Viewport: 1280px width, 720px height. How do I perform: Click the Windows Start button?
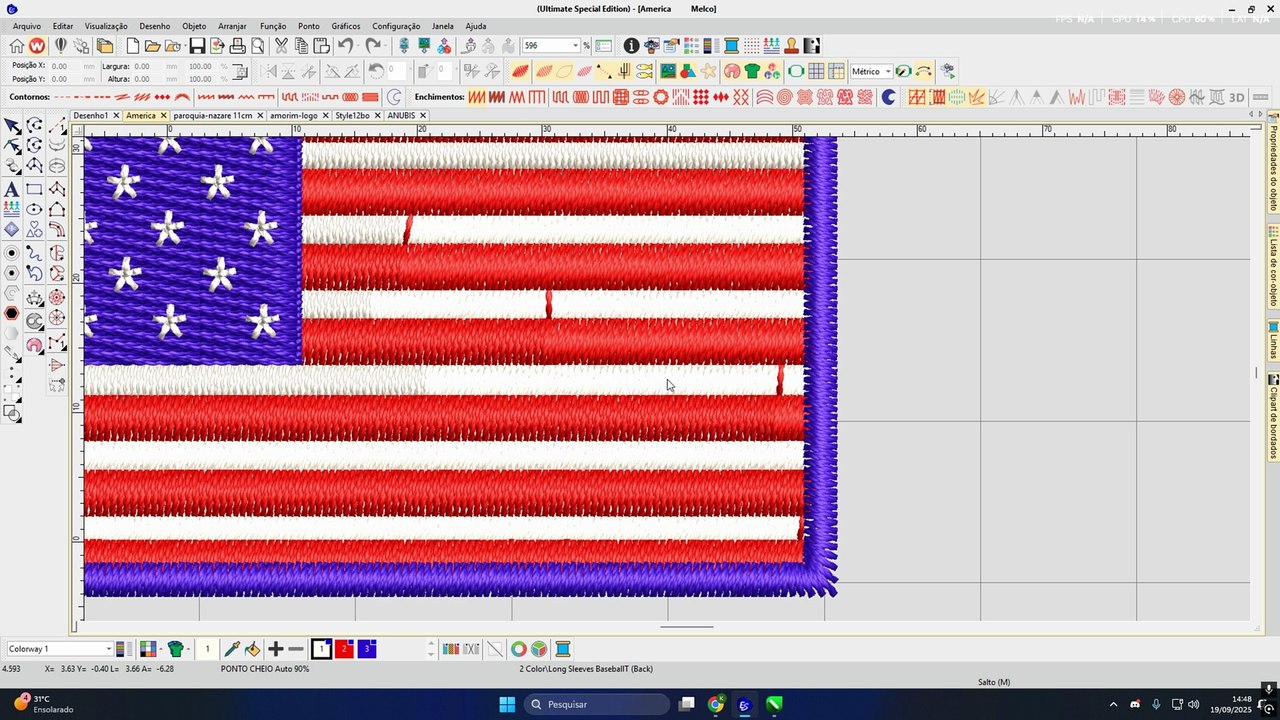[x=507, y=704]
